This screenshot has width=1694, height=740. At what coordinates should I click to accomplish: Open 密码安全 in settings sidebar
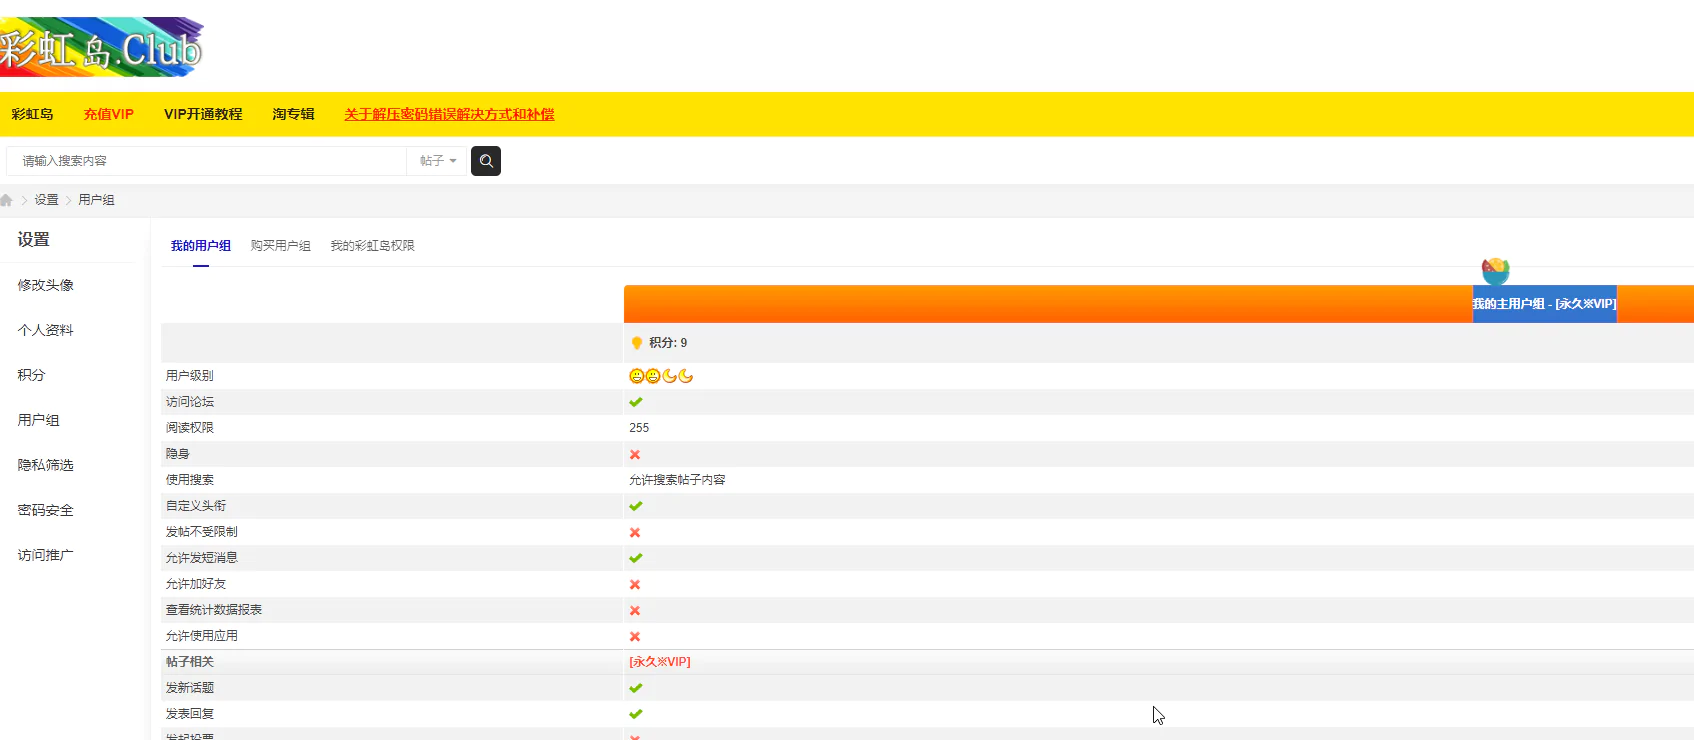tap(46, 510)
